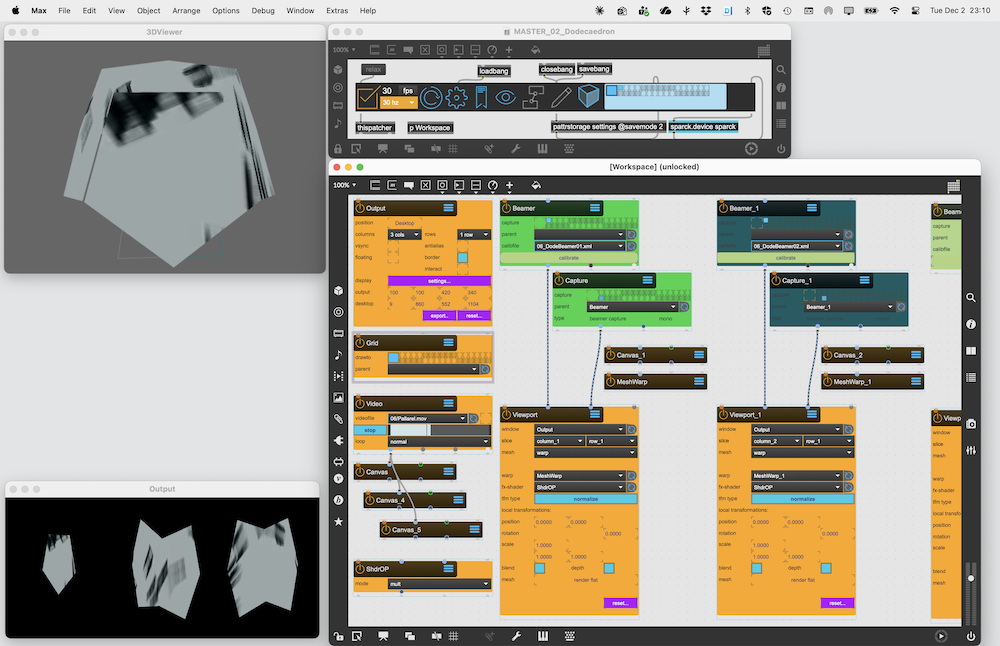Click the video playback position slider
The width and height of the screenshot is (1000, 646).
point(430,430)
